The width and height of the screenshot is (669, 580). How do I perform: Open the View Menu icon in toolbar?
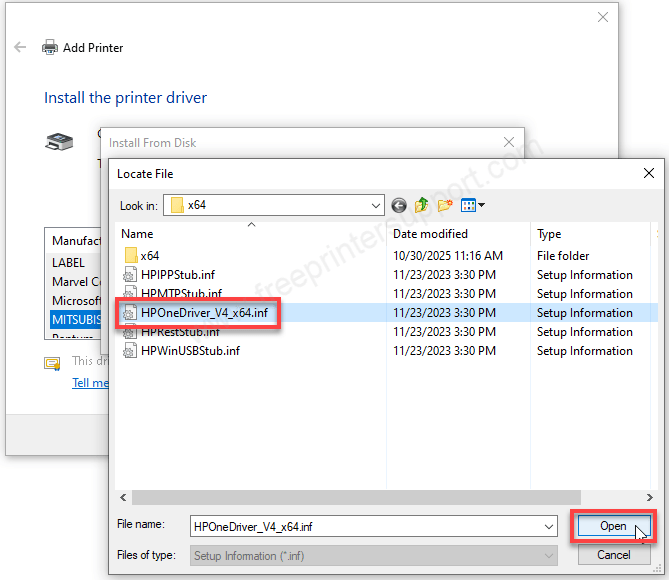coord(473,205)
